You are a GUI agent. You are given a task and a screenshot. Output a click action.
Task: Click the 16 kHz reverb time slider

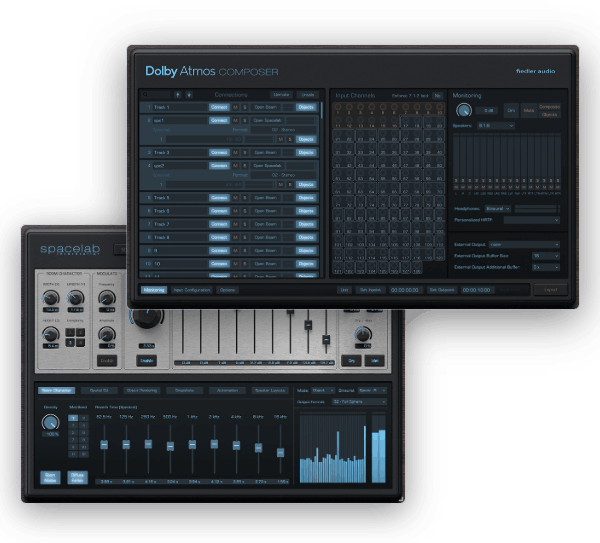click(x=280, y=453)
